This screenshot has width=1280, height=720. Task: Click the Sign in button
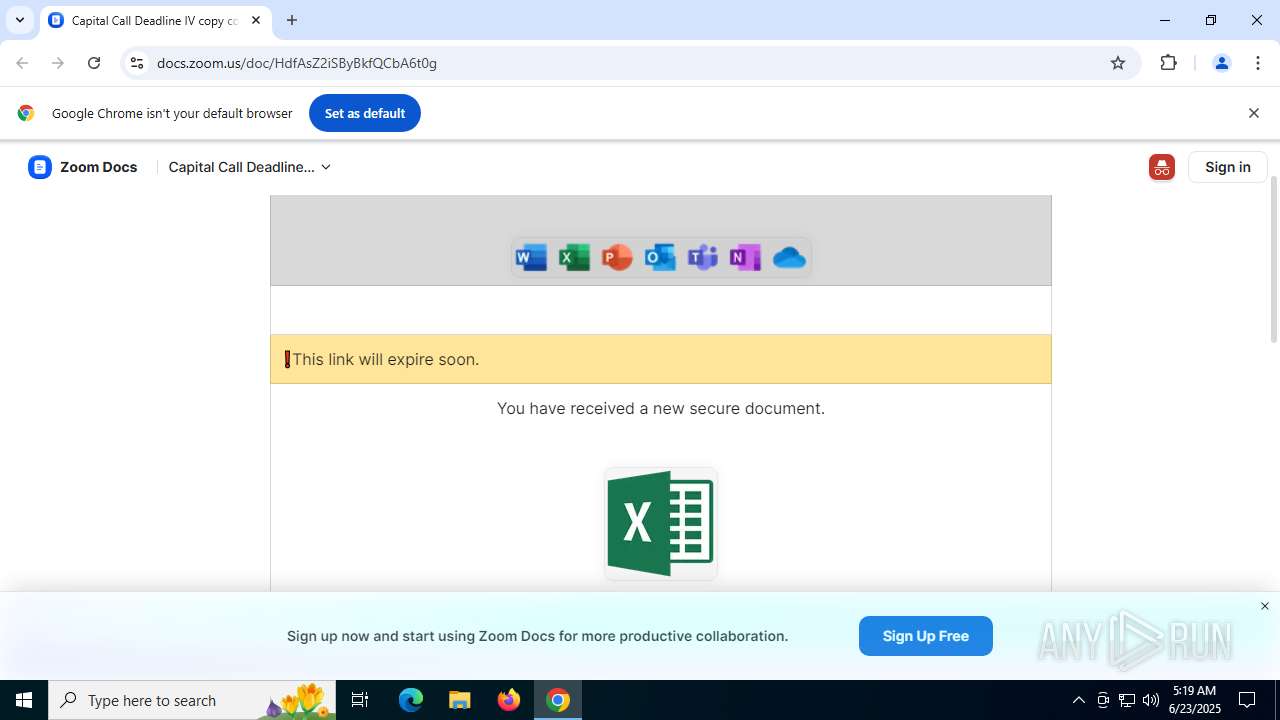pos(1228,167)
